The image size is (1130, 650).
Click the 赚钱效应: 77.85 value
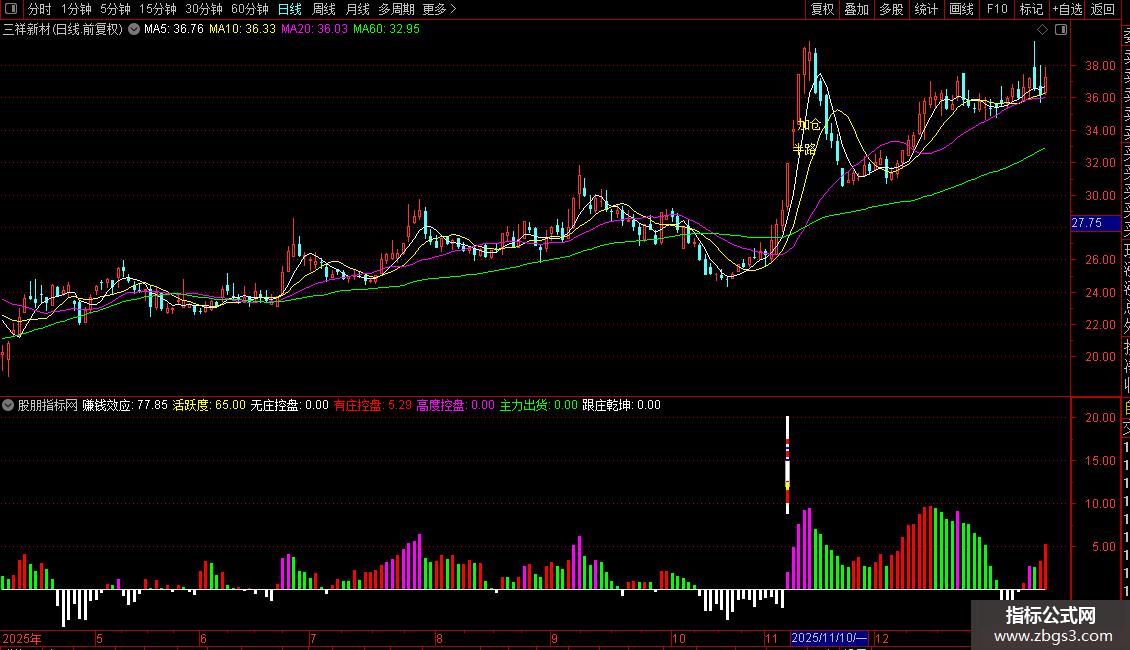(x=125, y=405)
